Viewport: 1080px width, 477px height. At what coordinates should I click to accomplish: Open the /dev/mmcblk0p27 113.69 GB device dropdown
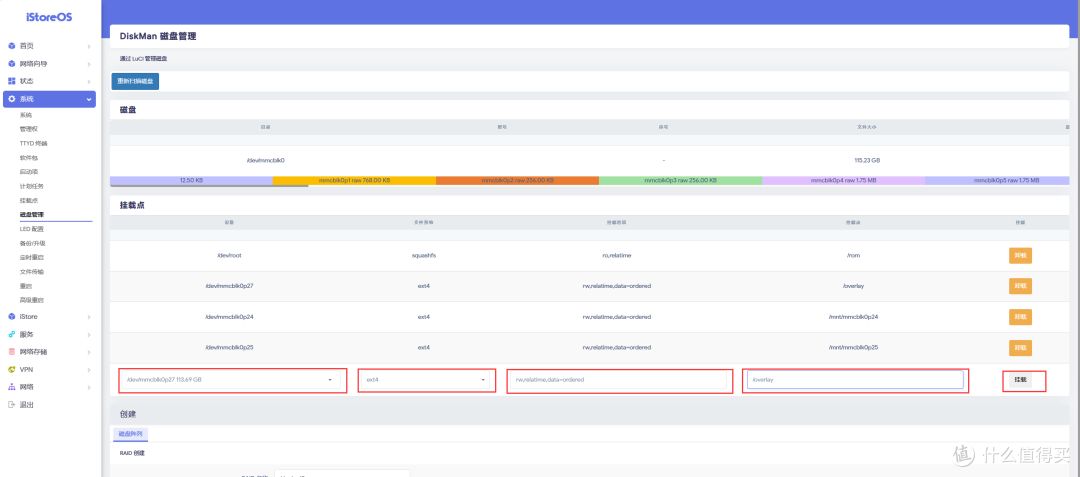[x=230, y=380]
